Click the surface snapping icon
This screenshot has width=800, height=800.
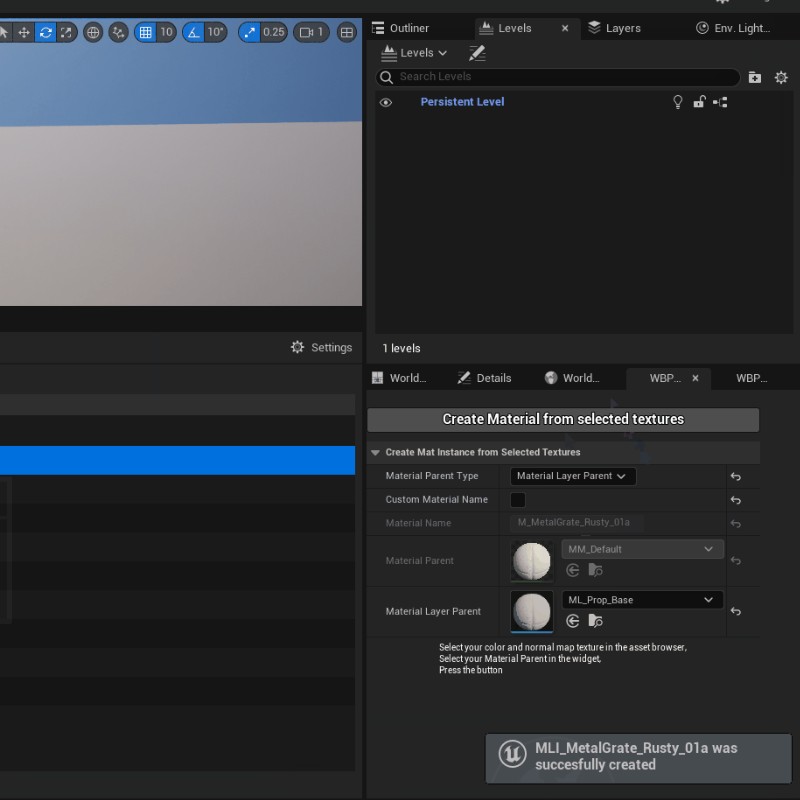pos(119,32)
